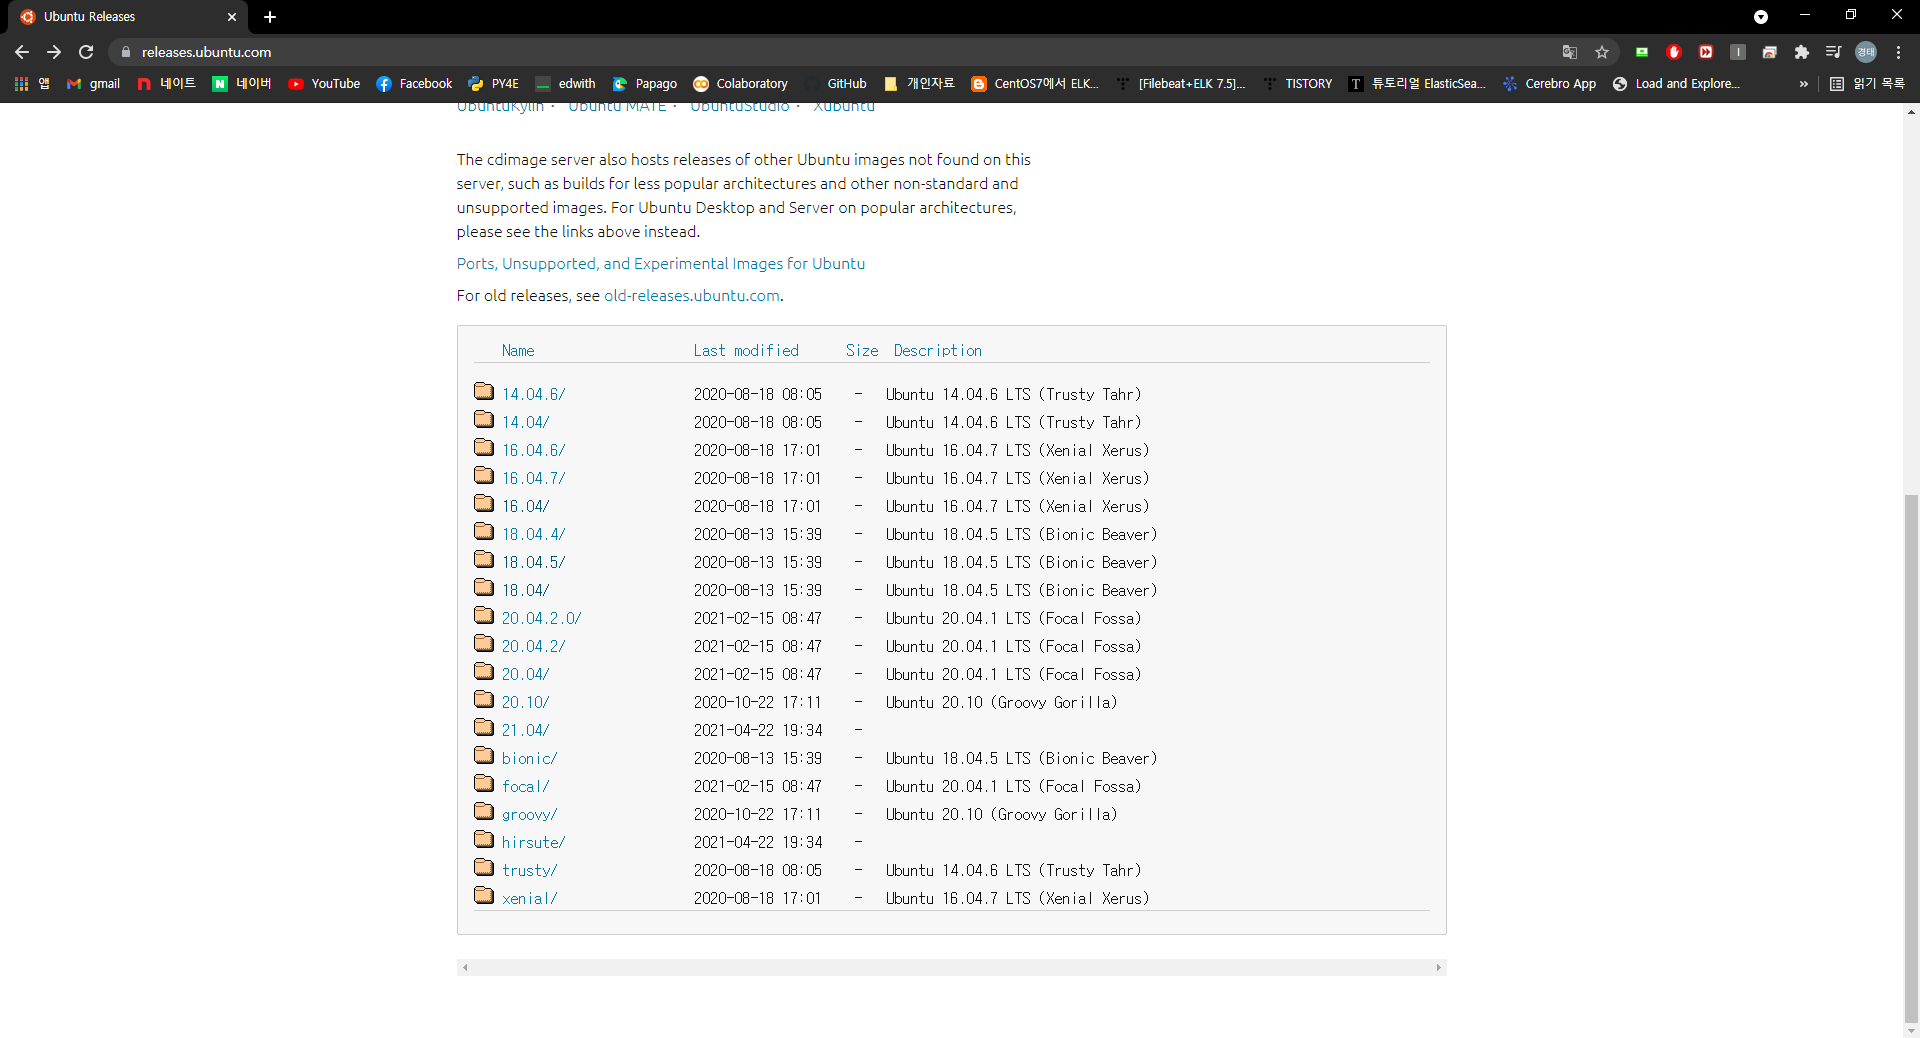Click the folder icon beside 20.04/
Viewport: 1920px width, 1038px height.
(484, 671)
